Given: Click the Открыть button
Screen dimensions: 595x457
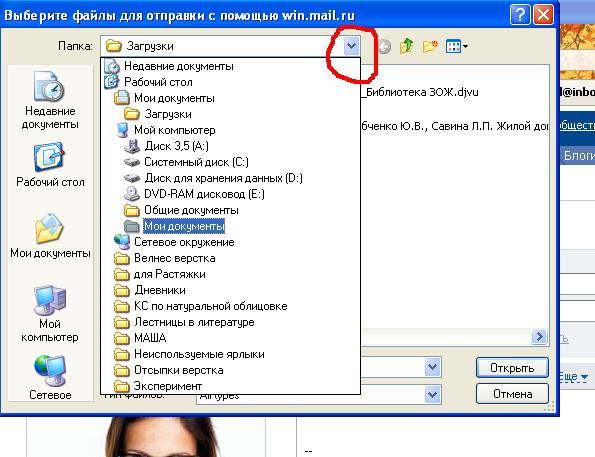Looking at the screenshot, I should tap(512, 368).
